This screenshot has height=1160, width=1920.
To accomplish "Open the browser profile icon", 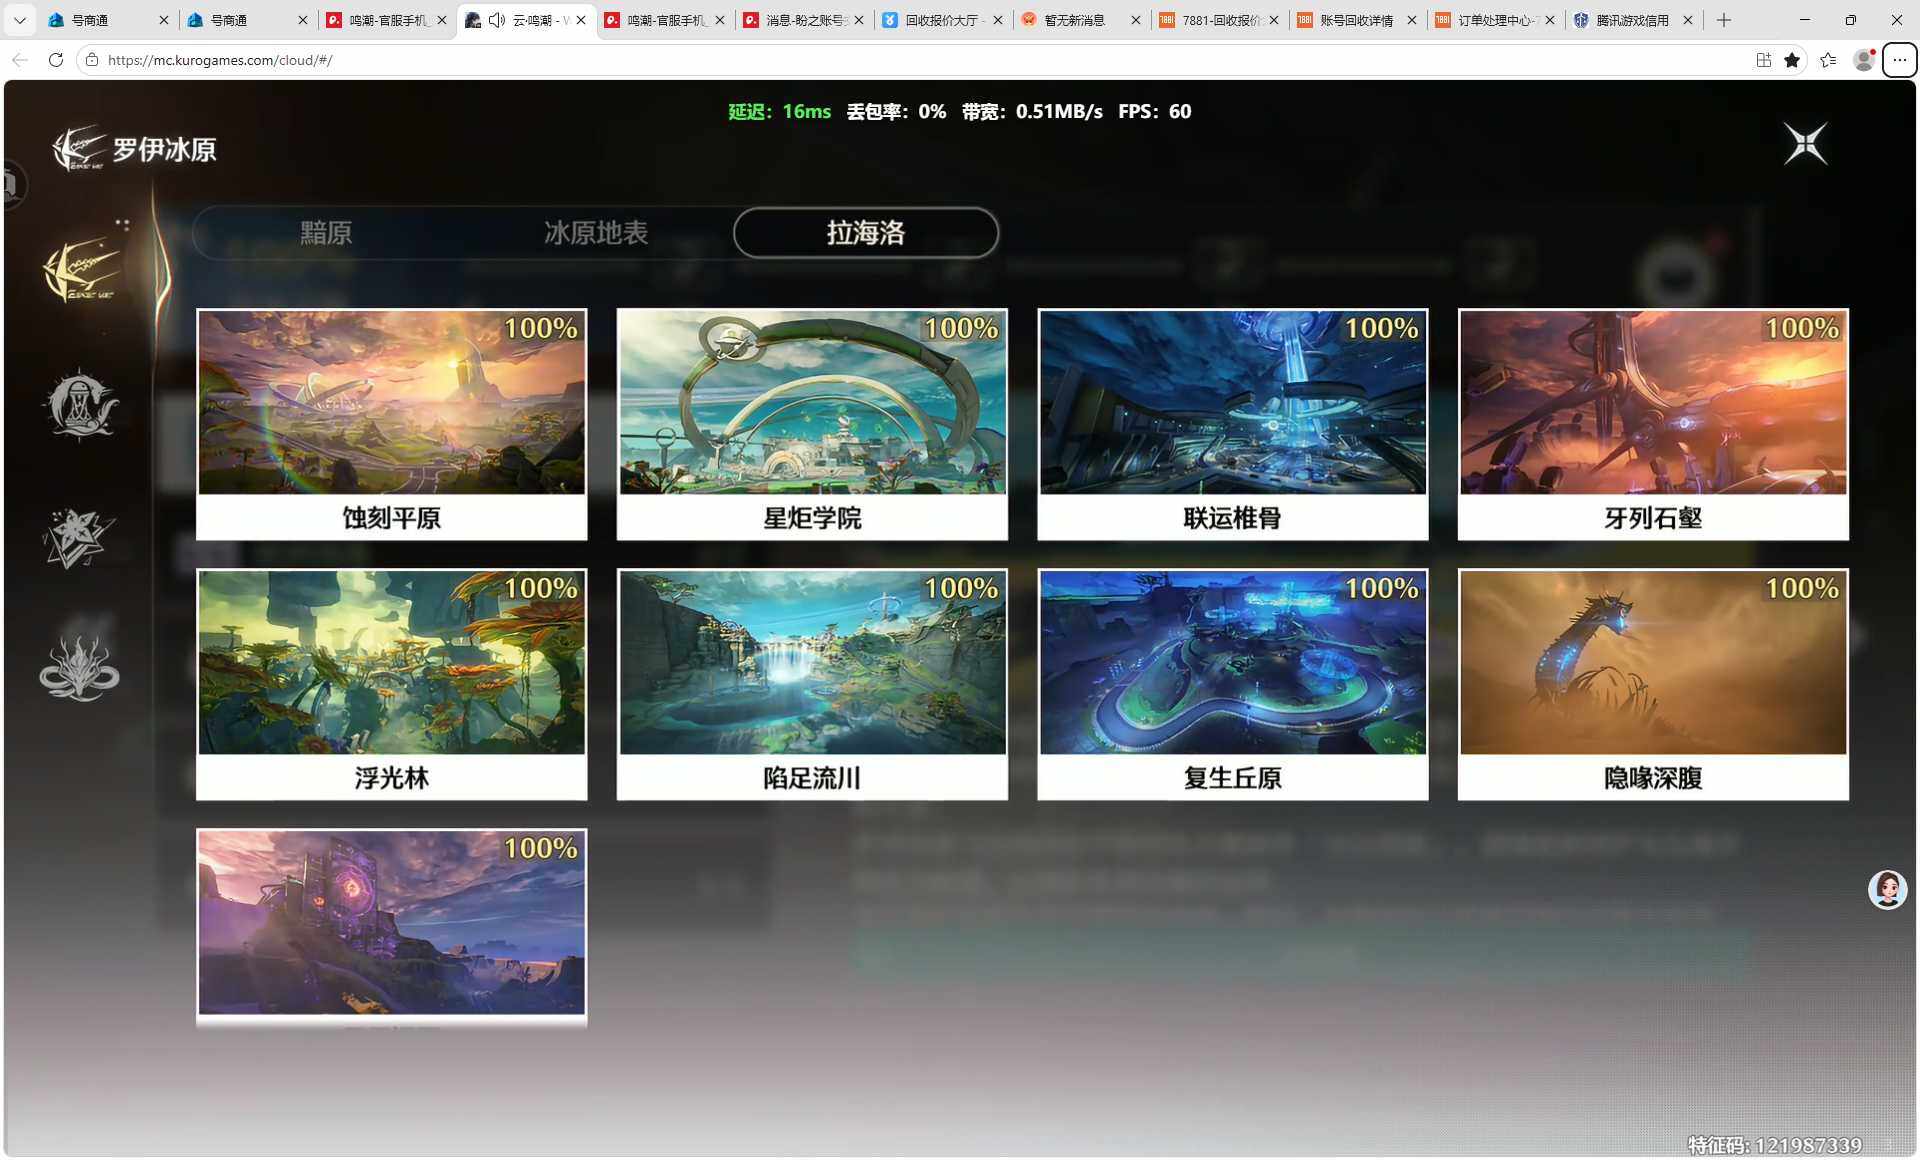I will 1864,60.
